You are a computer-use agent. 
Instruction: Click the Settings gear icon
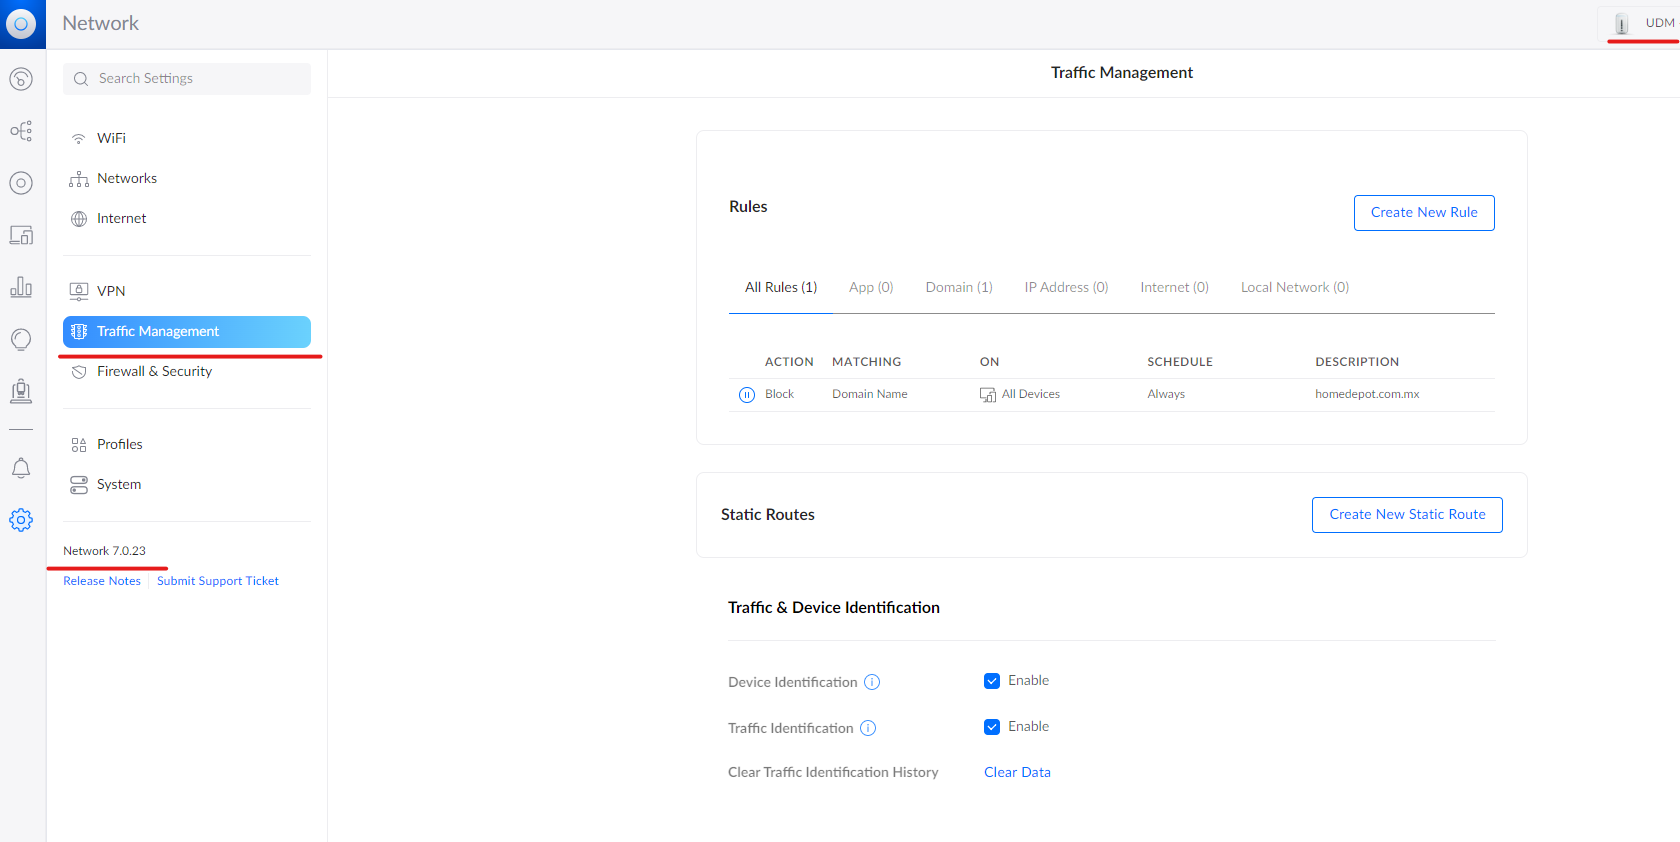pyautogui.click(x=21, y=520)
